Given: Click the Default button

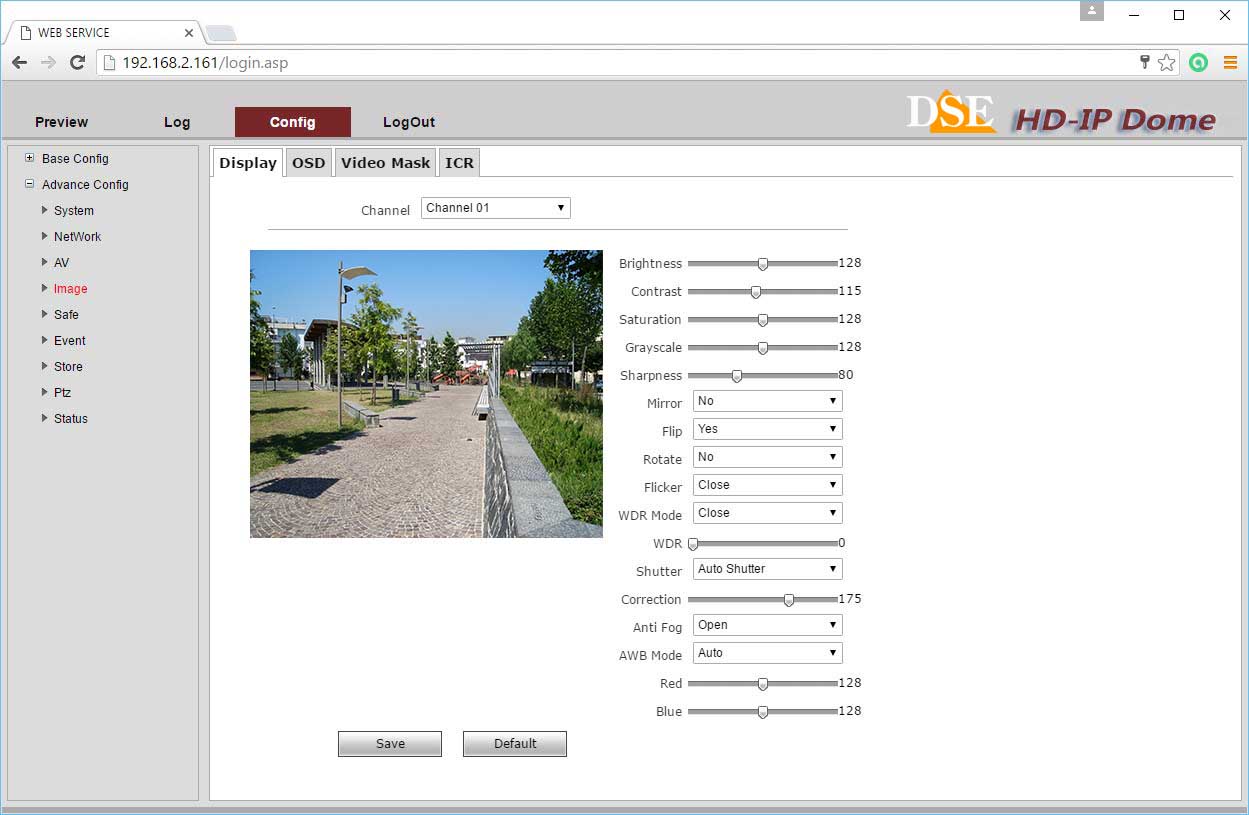Looking at the screenshot, I should tap(515, 744).
